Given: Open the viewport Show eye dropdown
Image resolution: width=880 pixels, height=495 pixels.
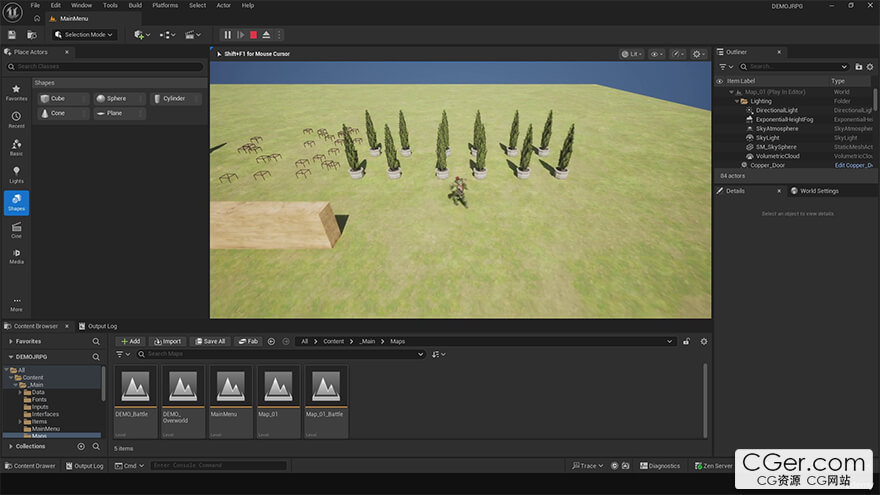Looking at the screenshot, I should click(x=656, y=54).
